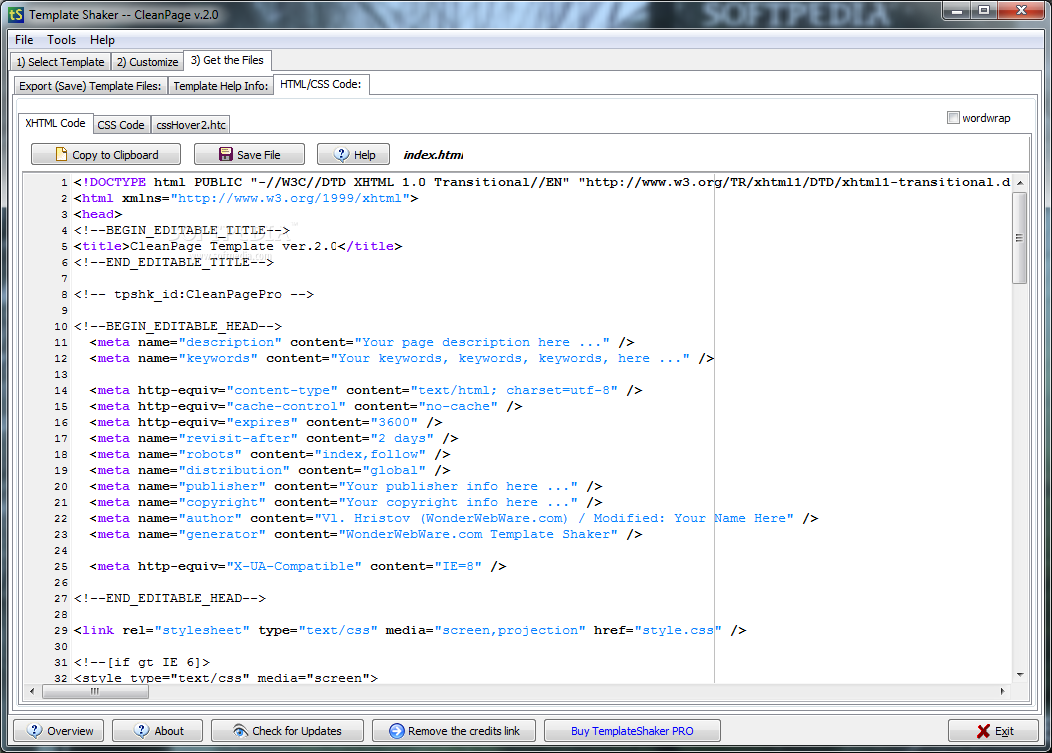Open the File menu
1052x753 pixels.
coord(24,40)
